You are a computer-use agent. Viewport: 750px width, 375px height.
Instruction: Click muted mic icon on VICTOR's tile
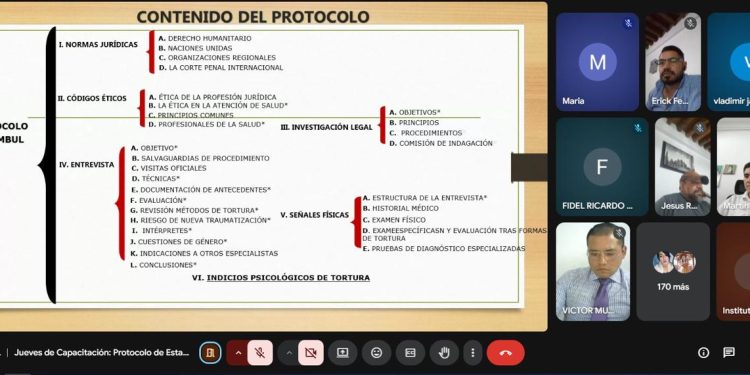point(620,232)
